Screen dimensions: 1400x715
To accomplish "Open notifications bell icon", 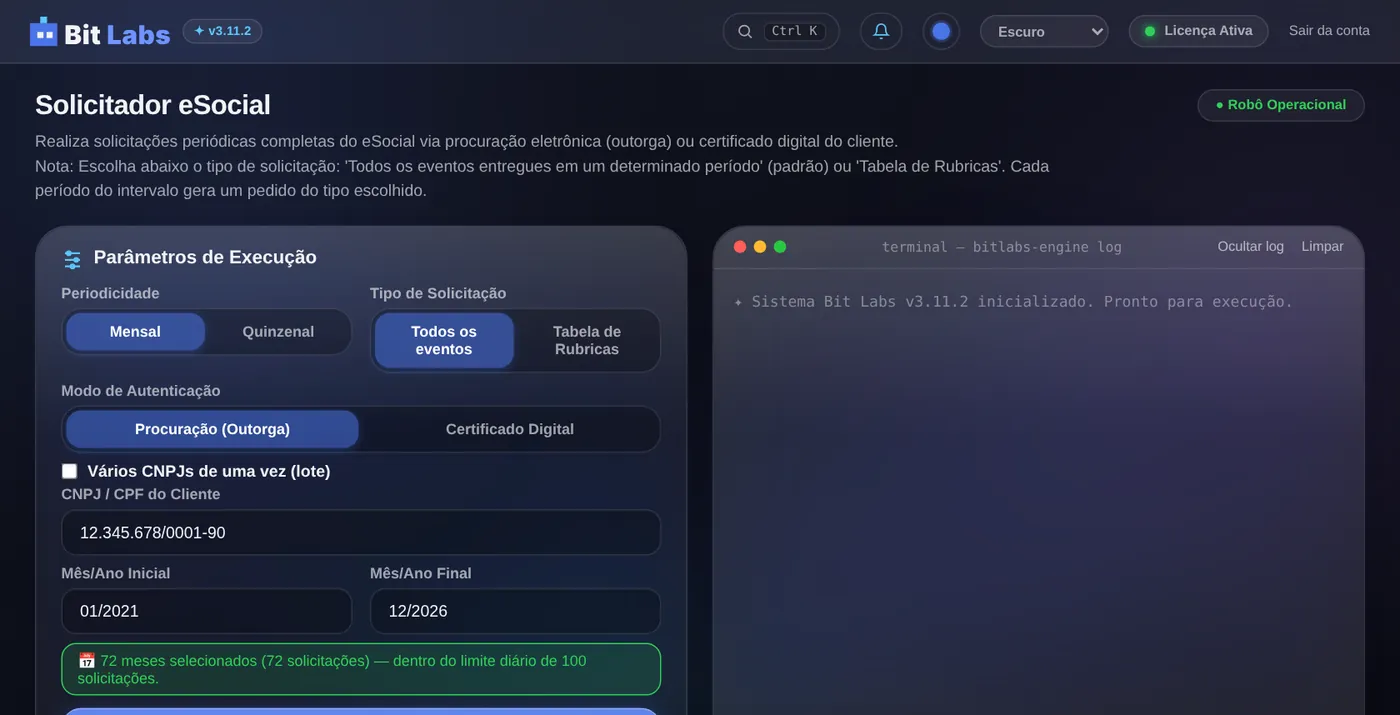I will [881, 31].
